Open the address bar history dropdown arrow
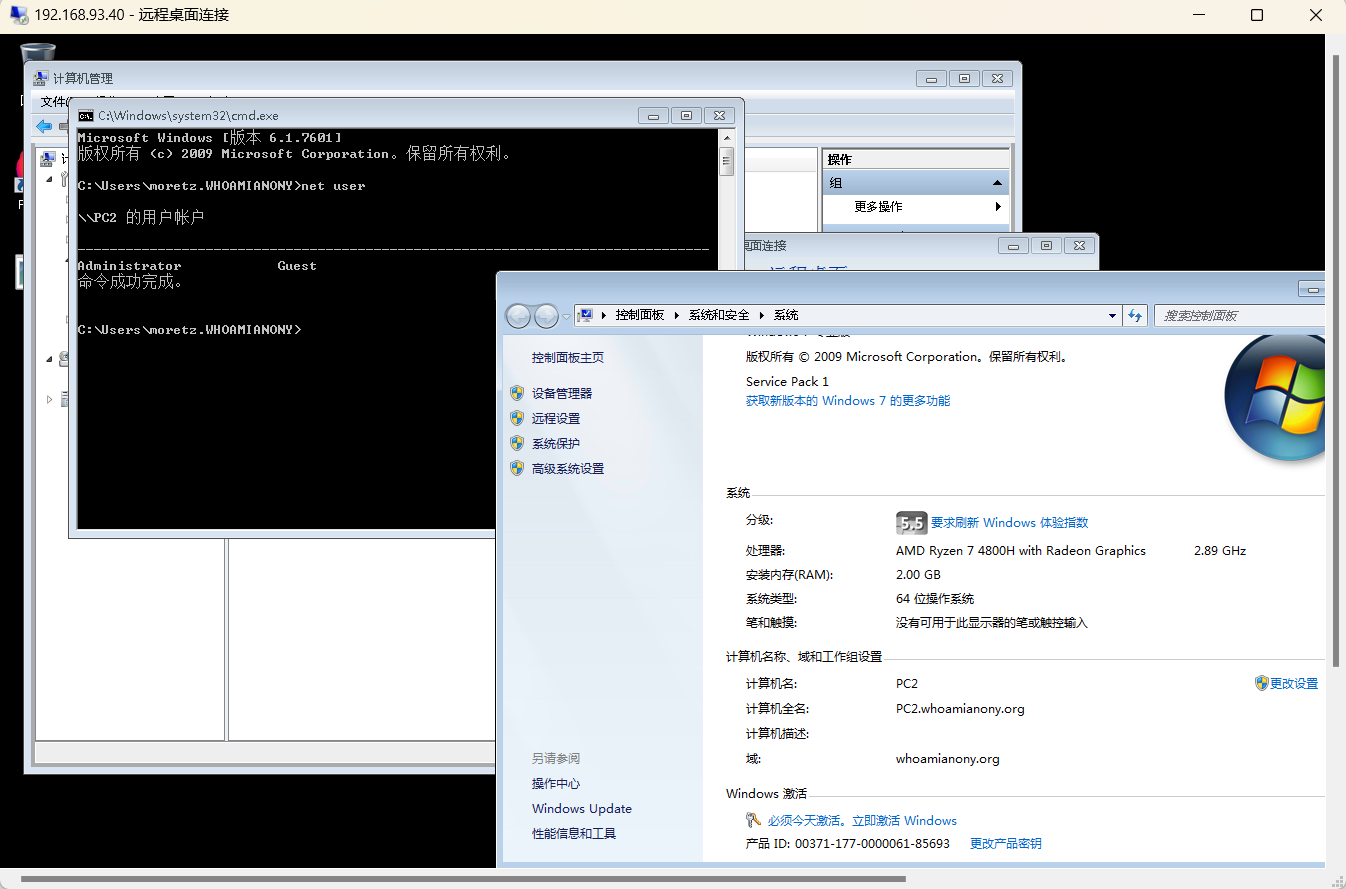 click(x=1112, y=315)
